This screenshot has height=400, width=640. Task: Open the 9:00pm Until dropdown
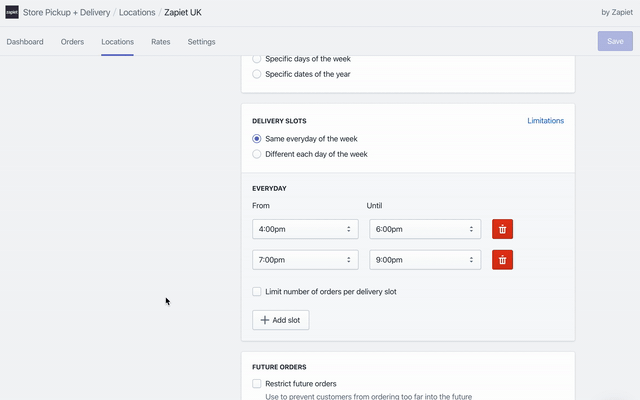point(424,260)
